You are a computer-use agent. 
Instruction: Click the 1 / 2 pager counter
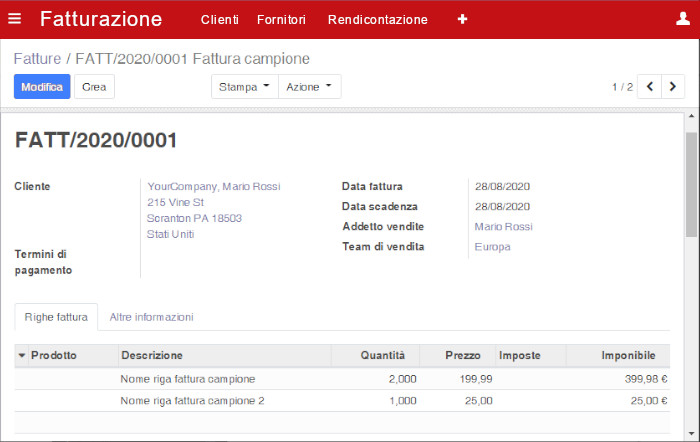[622, 87]
